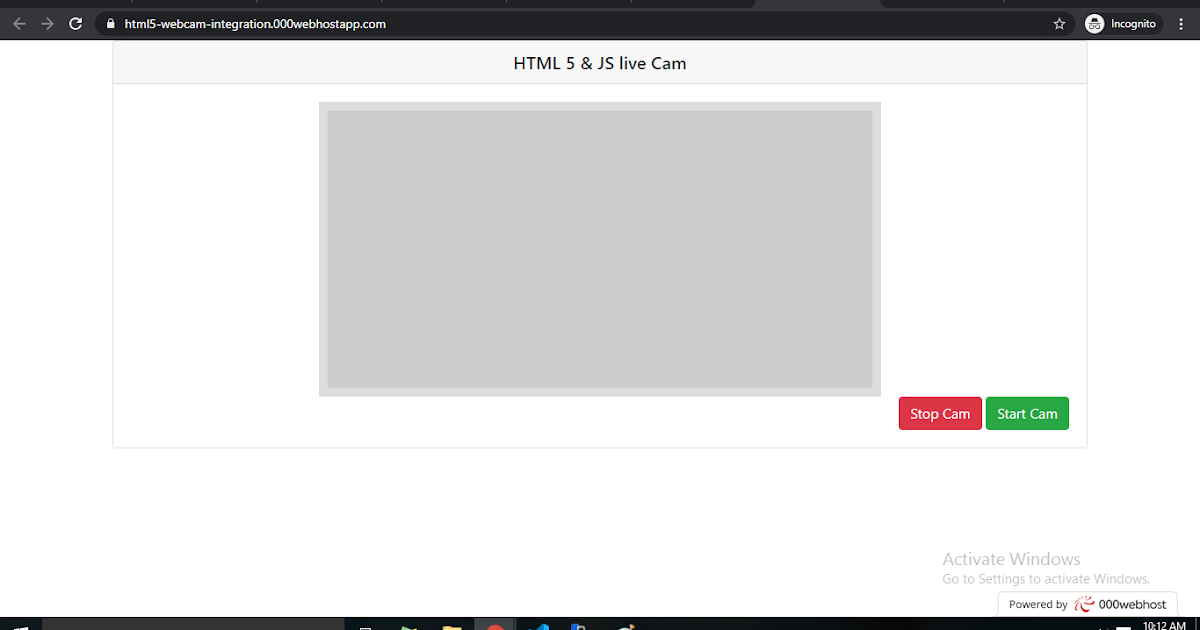This screenshot has width=1200, height=630.
Task: Click the gray webcam preview area
Action: tap(600, 249)
